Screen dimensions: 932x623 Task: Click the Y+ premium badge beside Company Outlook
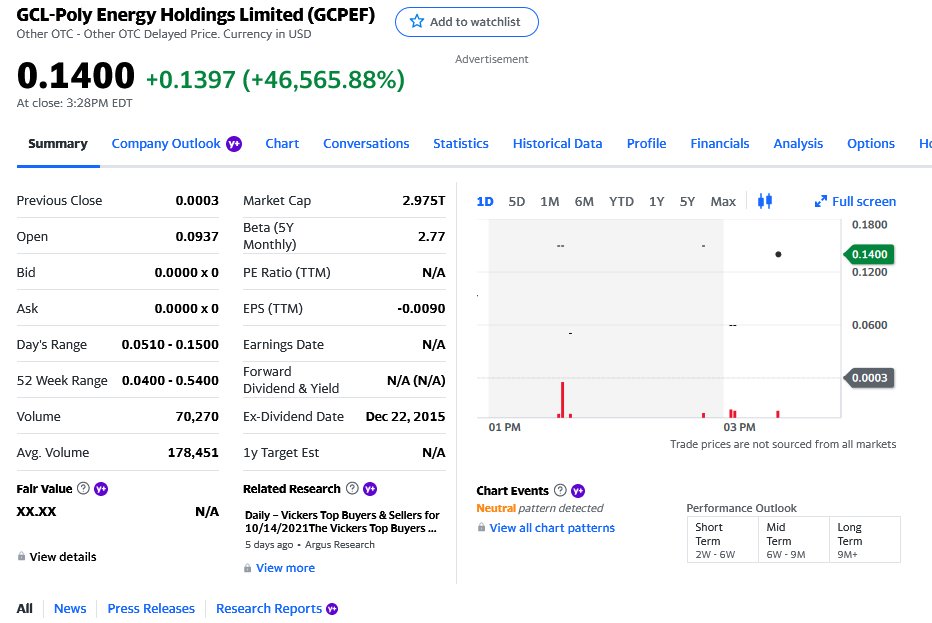click(234, 144)
